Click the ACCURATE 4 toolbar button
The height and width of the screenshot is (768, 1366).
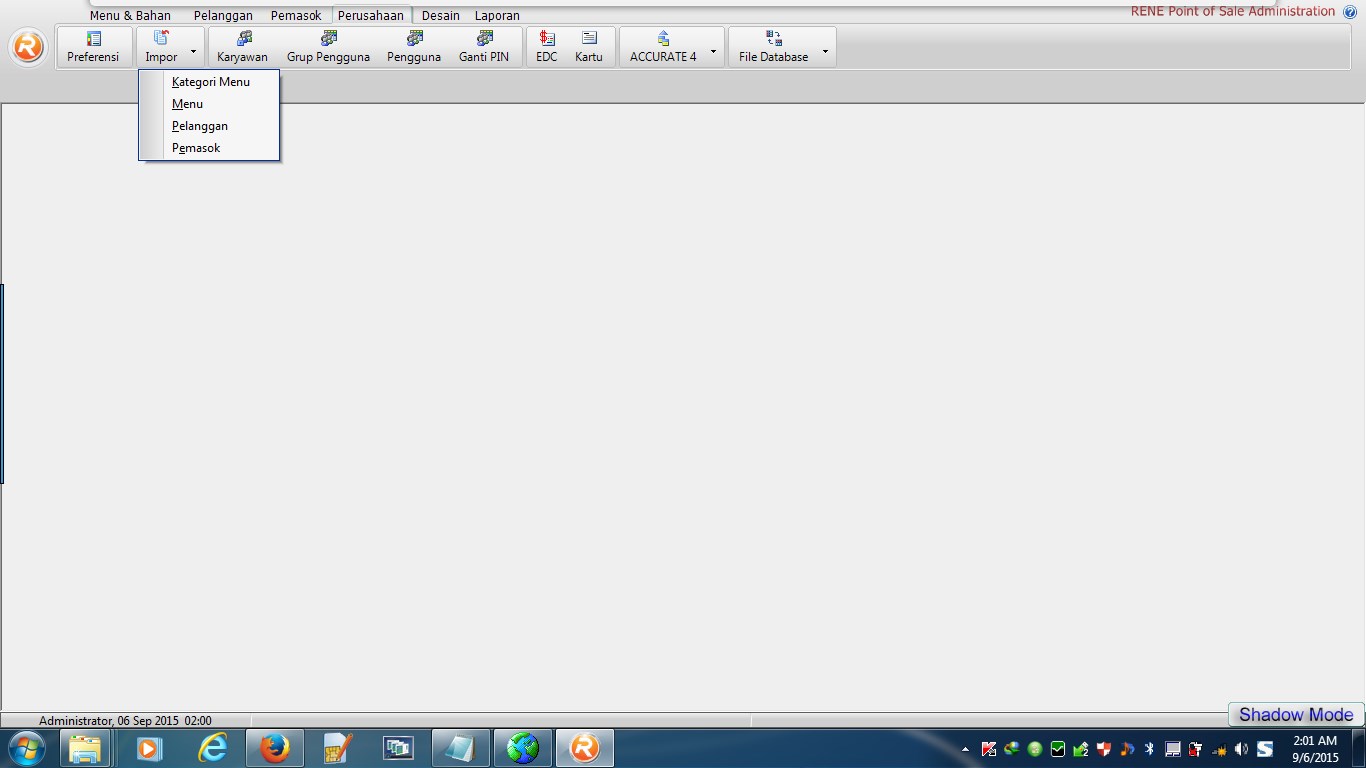click(663, 47)
